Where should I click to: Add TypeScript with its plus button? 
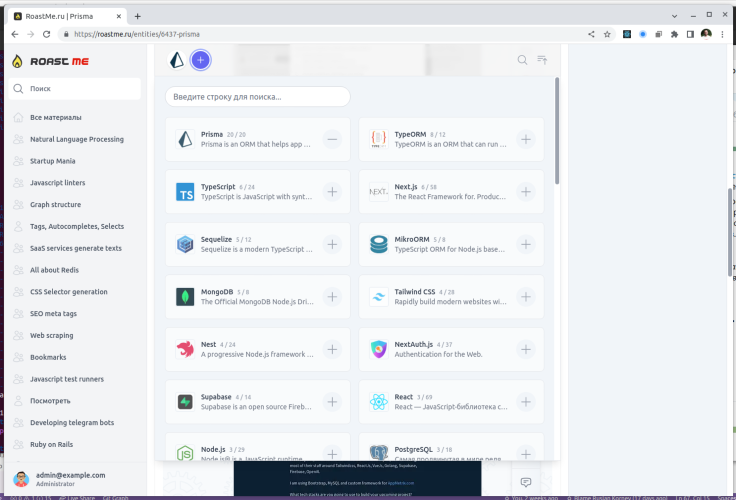pyautogui.click(x=332, y=192)
